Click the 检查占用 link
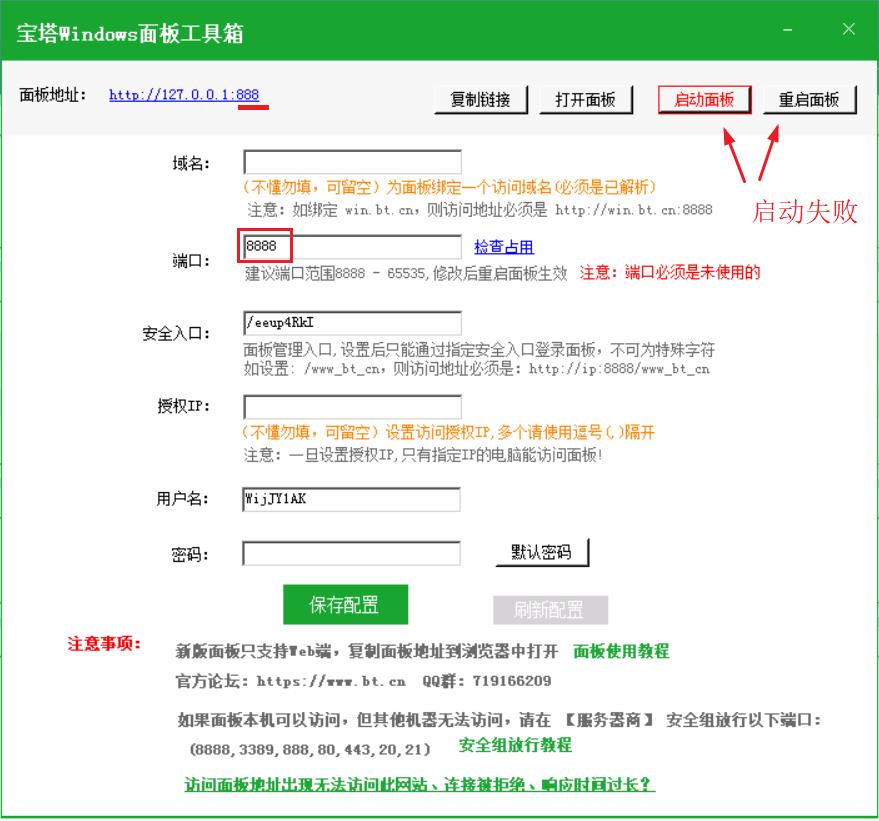The height and width of the screenshot is (821, 879). [x=503, y=247]
